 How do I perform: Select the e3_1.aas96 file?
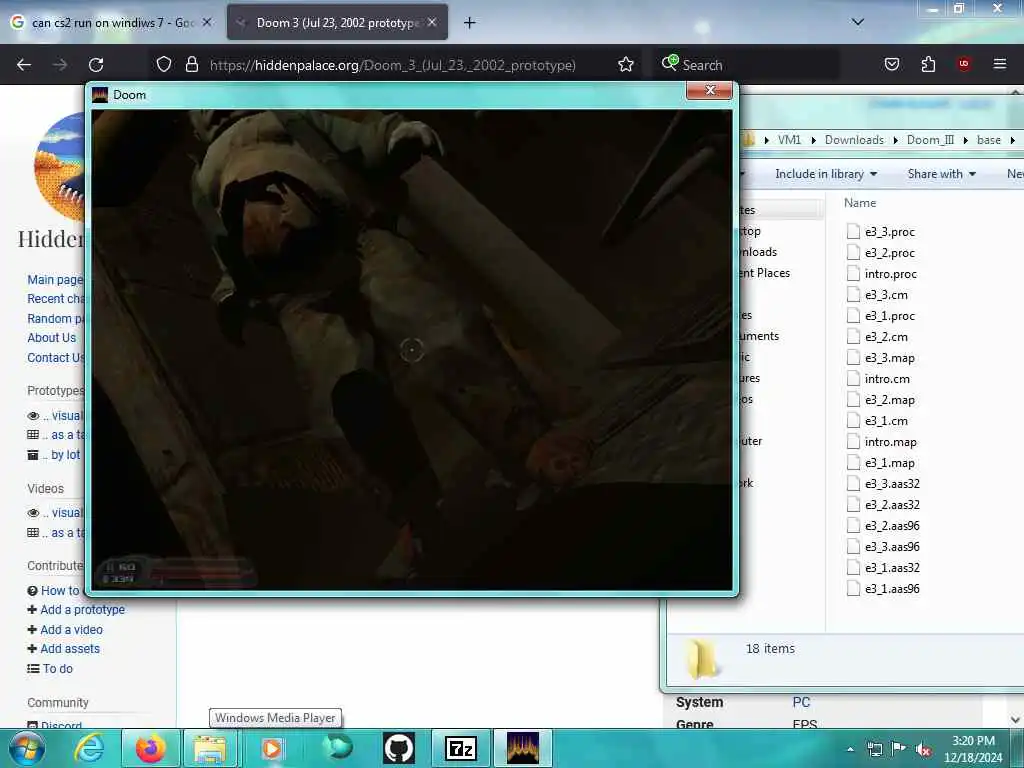coord(892,588)
